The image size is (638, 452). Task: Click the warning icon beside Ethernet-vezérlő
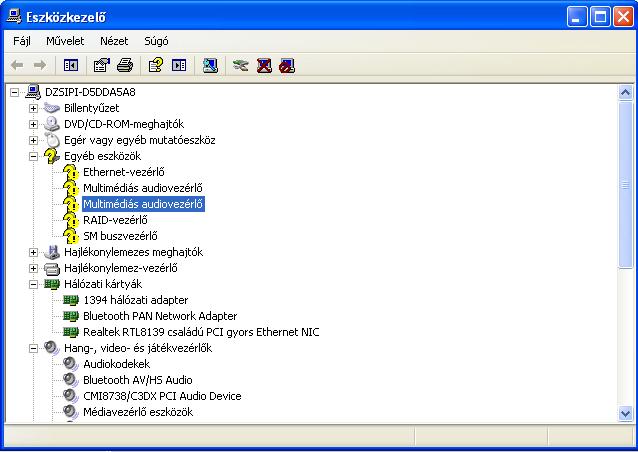(x=71, y=172)
